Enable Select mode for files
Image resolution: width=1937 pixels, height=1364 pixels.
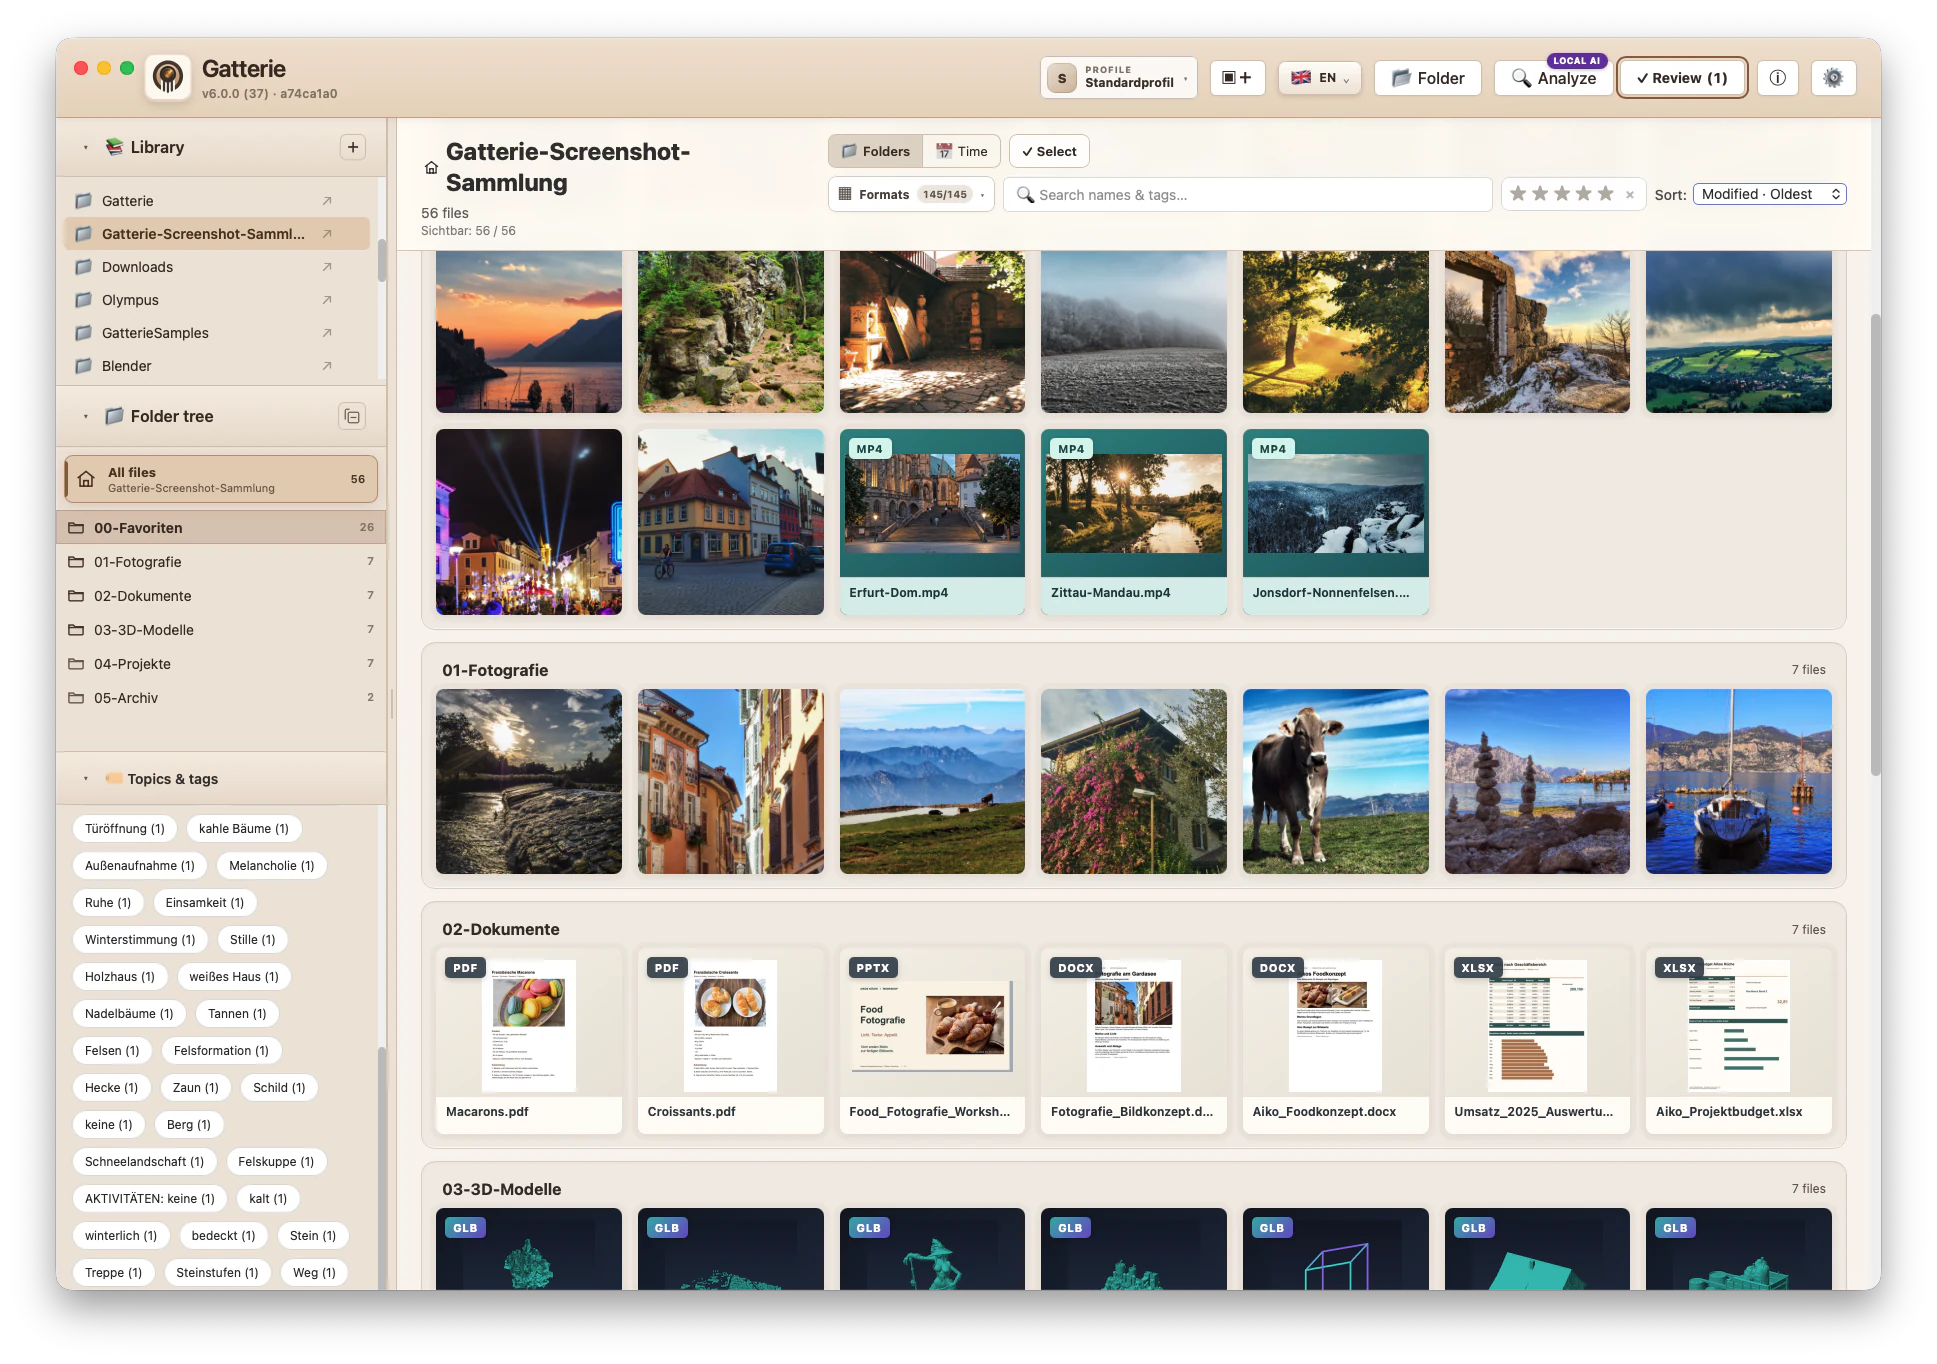click(x=1049, y=151)
